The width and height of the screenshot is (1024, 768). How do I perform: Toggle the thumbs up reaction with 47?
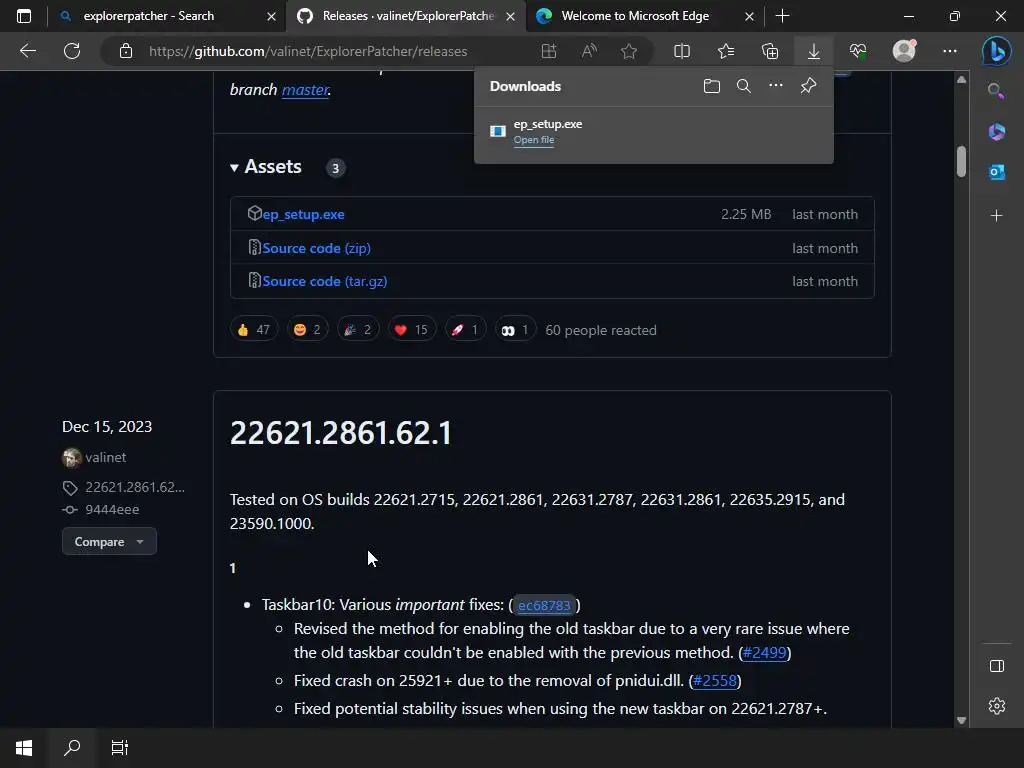(x=253, y=330)
